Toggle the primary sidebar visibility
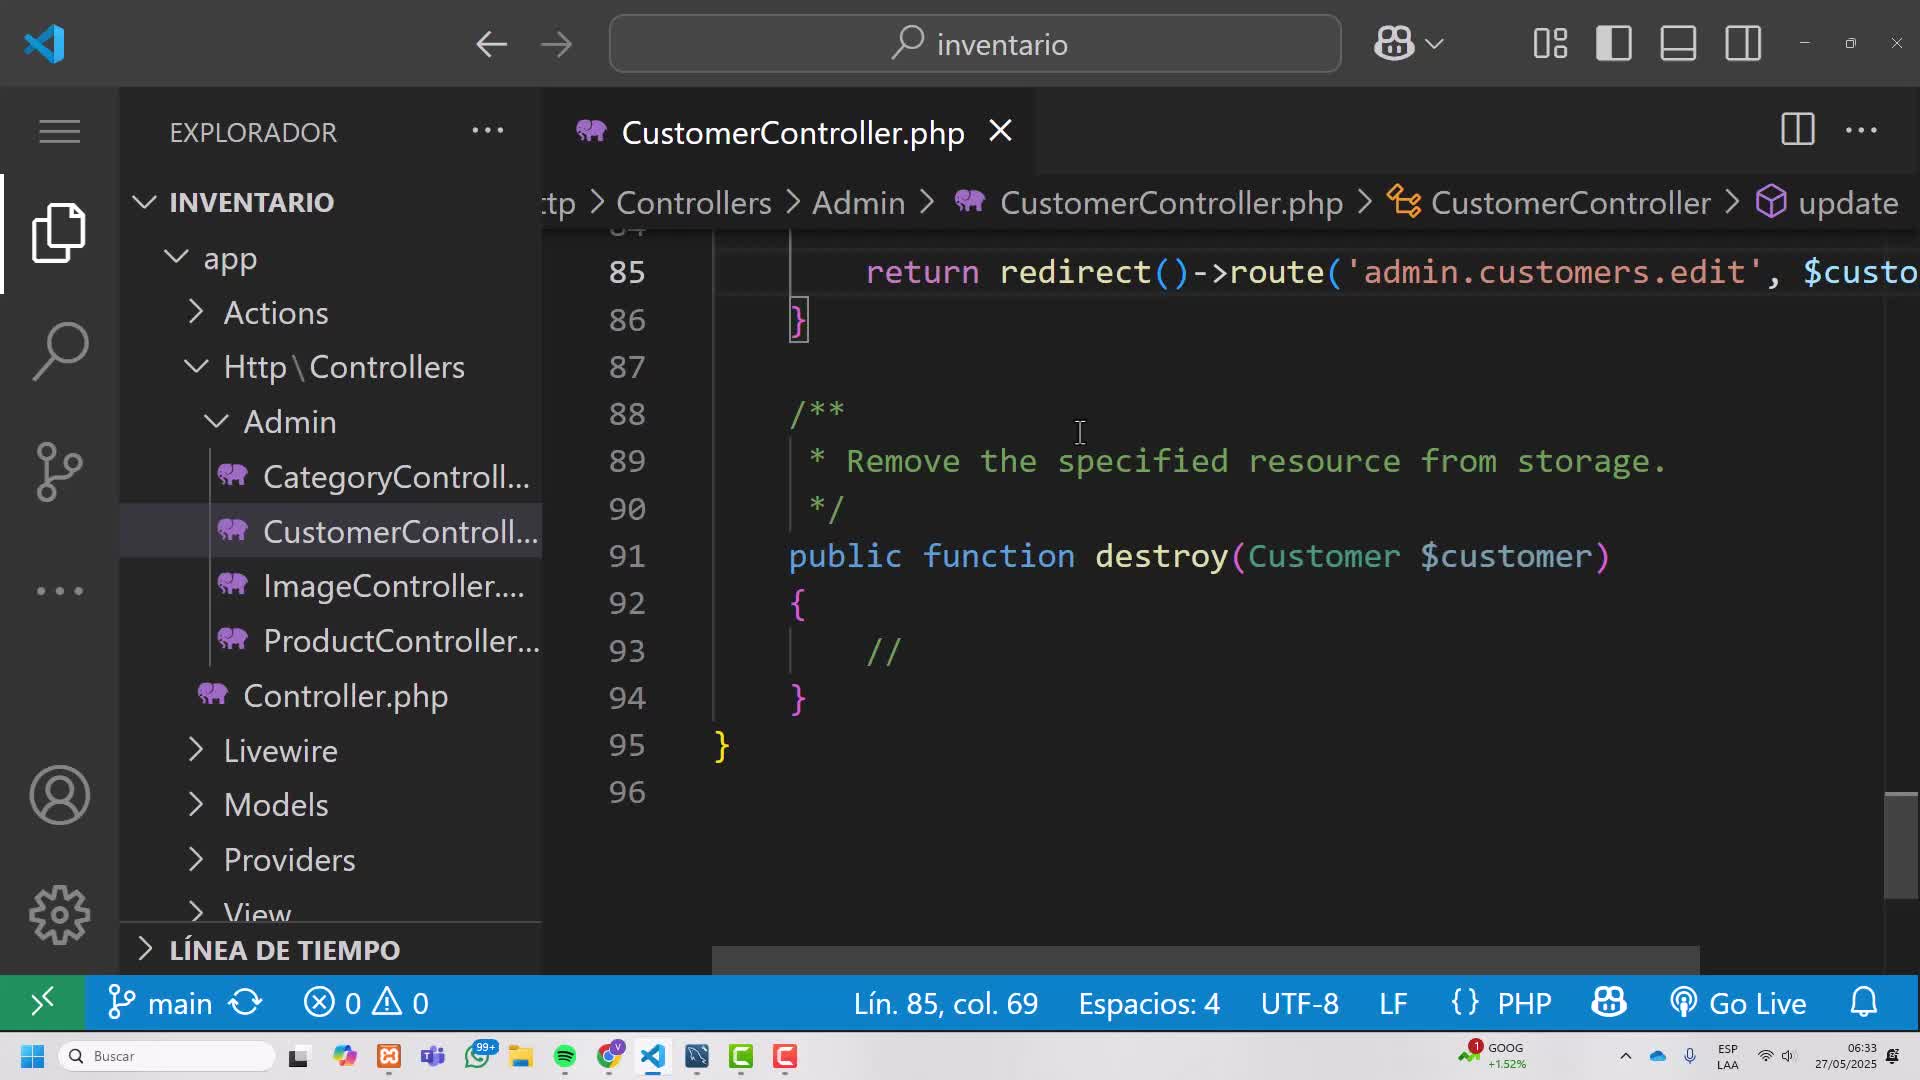Screen dimensions: 1920x1080 [x=1614, y=44]
